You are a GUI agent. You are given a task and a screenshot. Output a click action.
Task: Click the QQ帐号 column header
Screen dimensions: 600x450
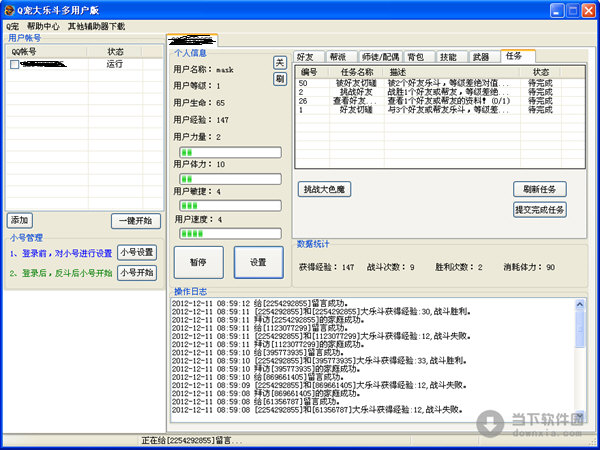pyautogui.click(x=47, y=52)
